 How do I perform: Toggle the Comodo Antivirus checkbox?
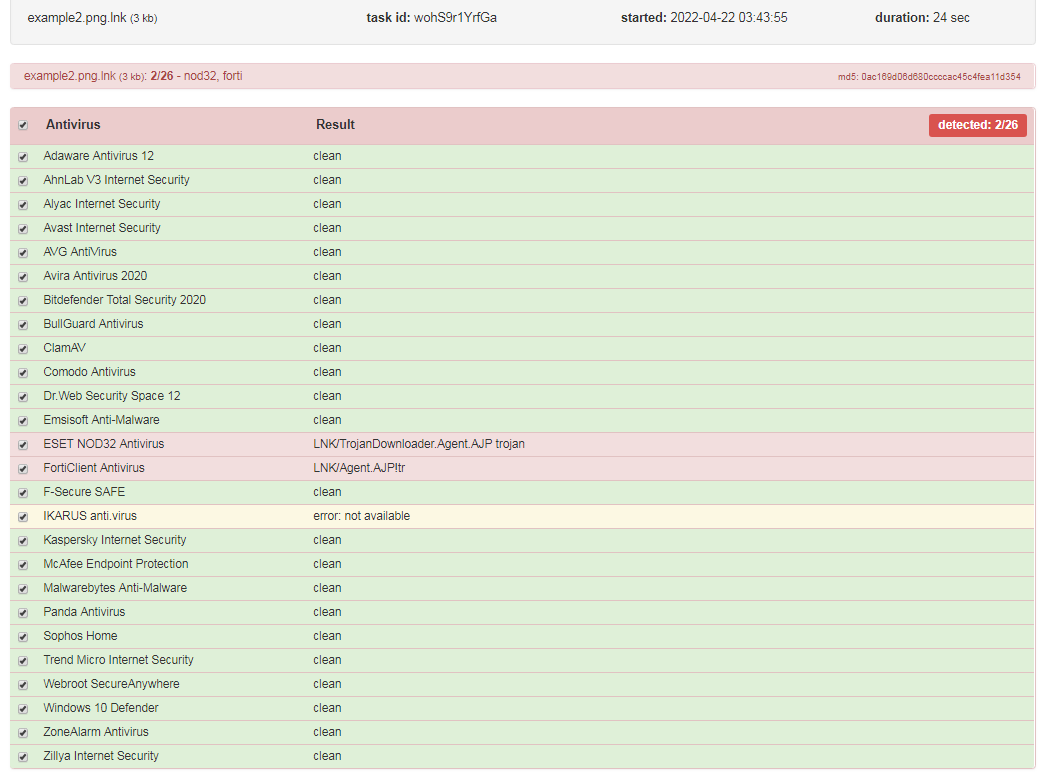point(23,373)
